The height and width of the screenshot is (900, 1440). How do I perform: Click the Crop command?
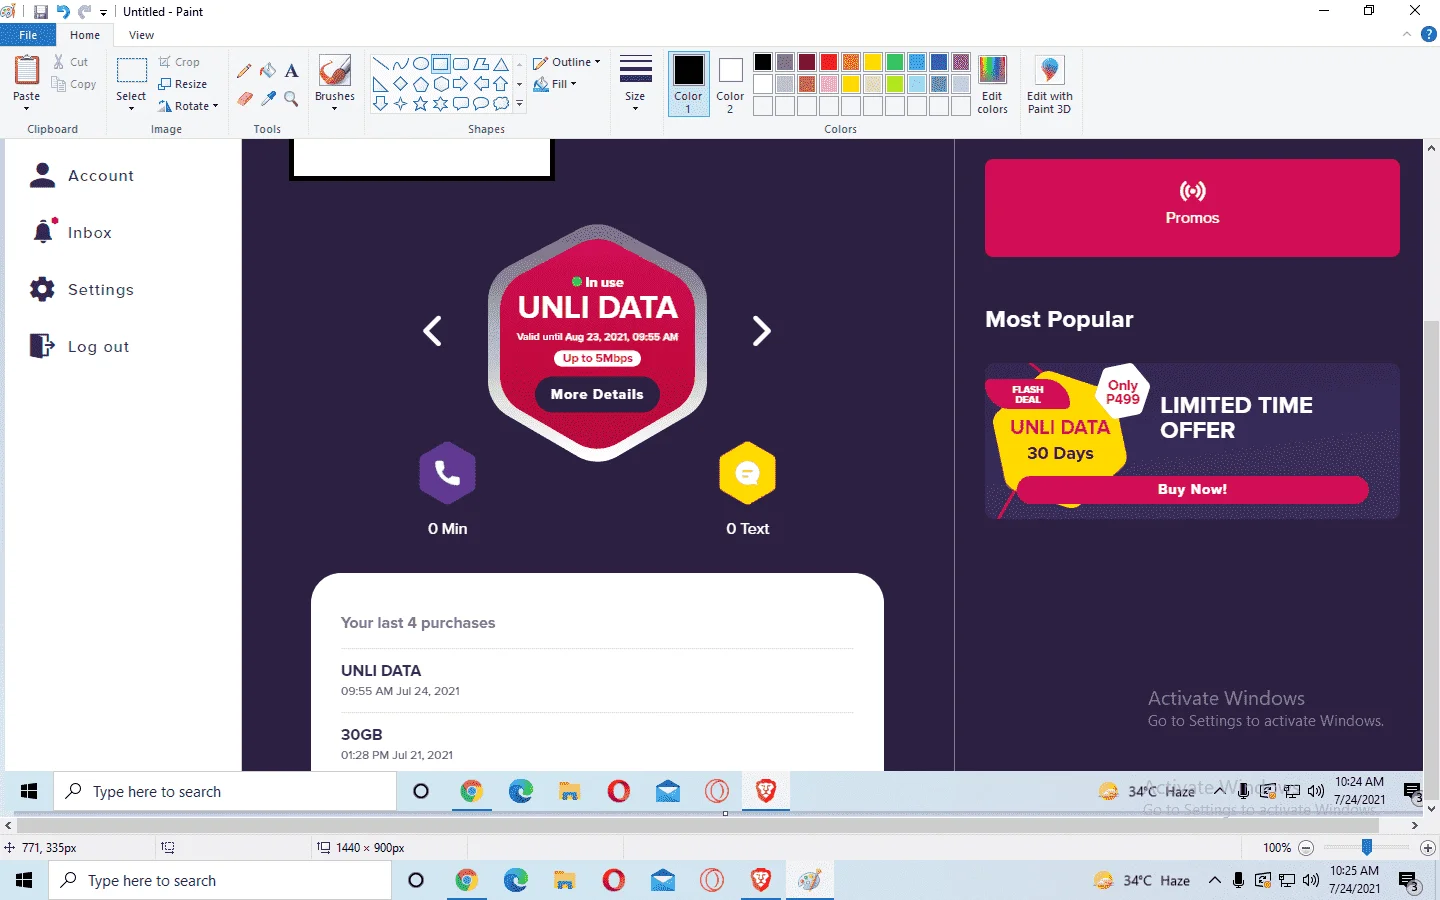180,62
